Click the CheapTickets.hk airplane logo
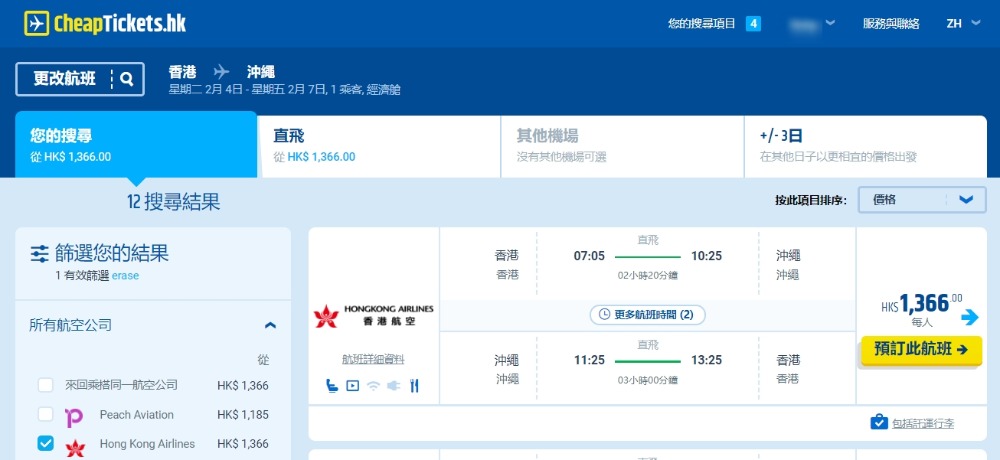The height and width of the screenshot is (460, 1000). pyautogui.click(x=38, y=24)
